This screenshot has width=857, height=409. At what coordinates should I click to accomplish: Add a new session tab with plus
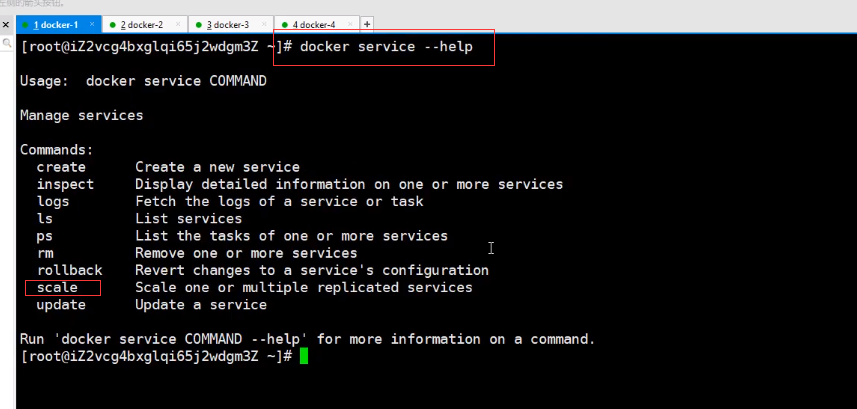point(367,24)
